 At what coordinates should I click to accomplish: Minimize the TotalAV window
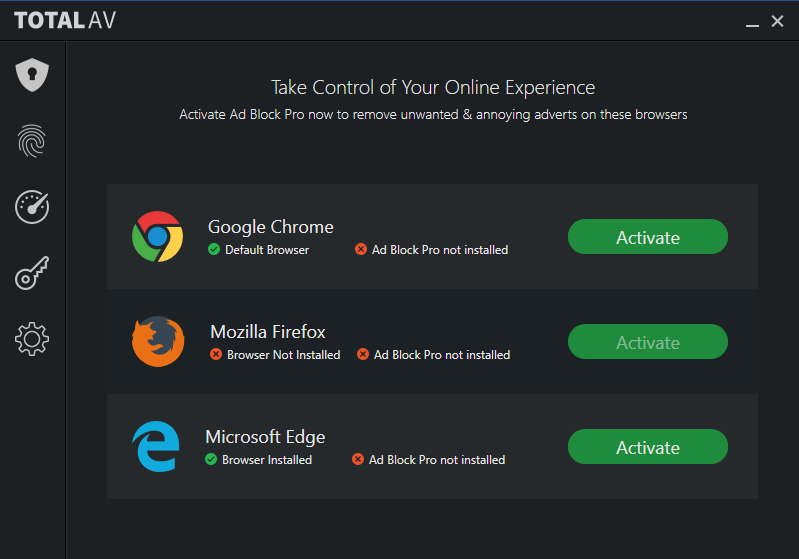[752, 22]
